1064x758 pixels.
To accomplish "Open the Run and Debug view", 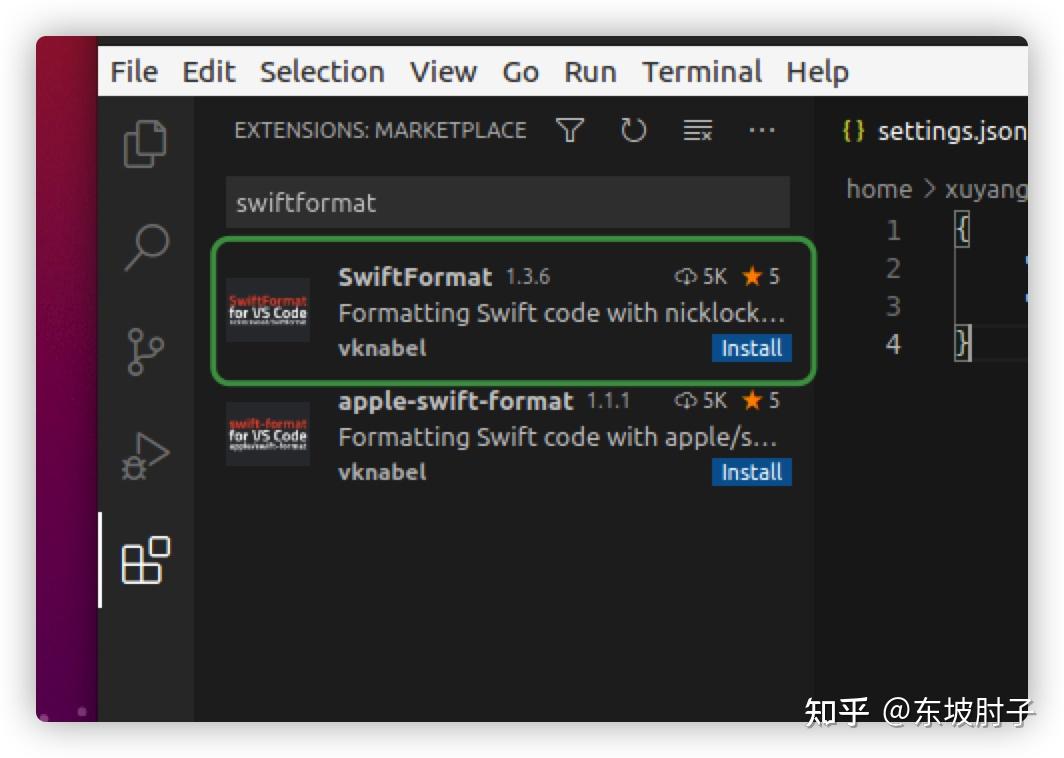I will (x=145, y=455).
